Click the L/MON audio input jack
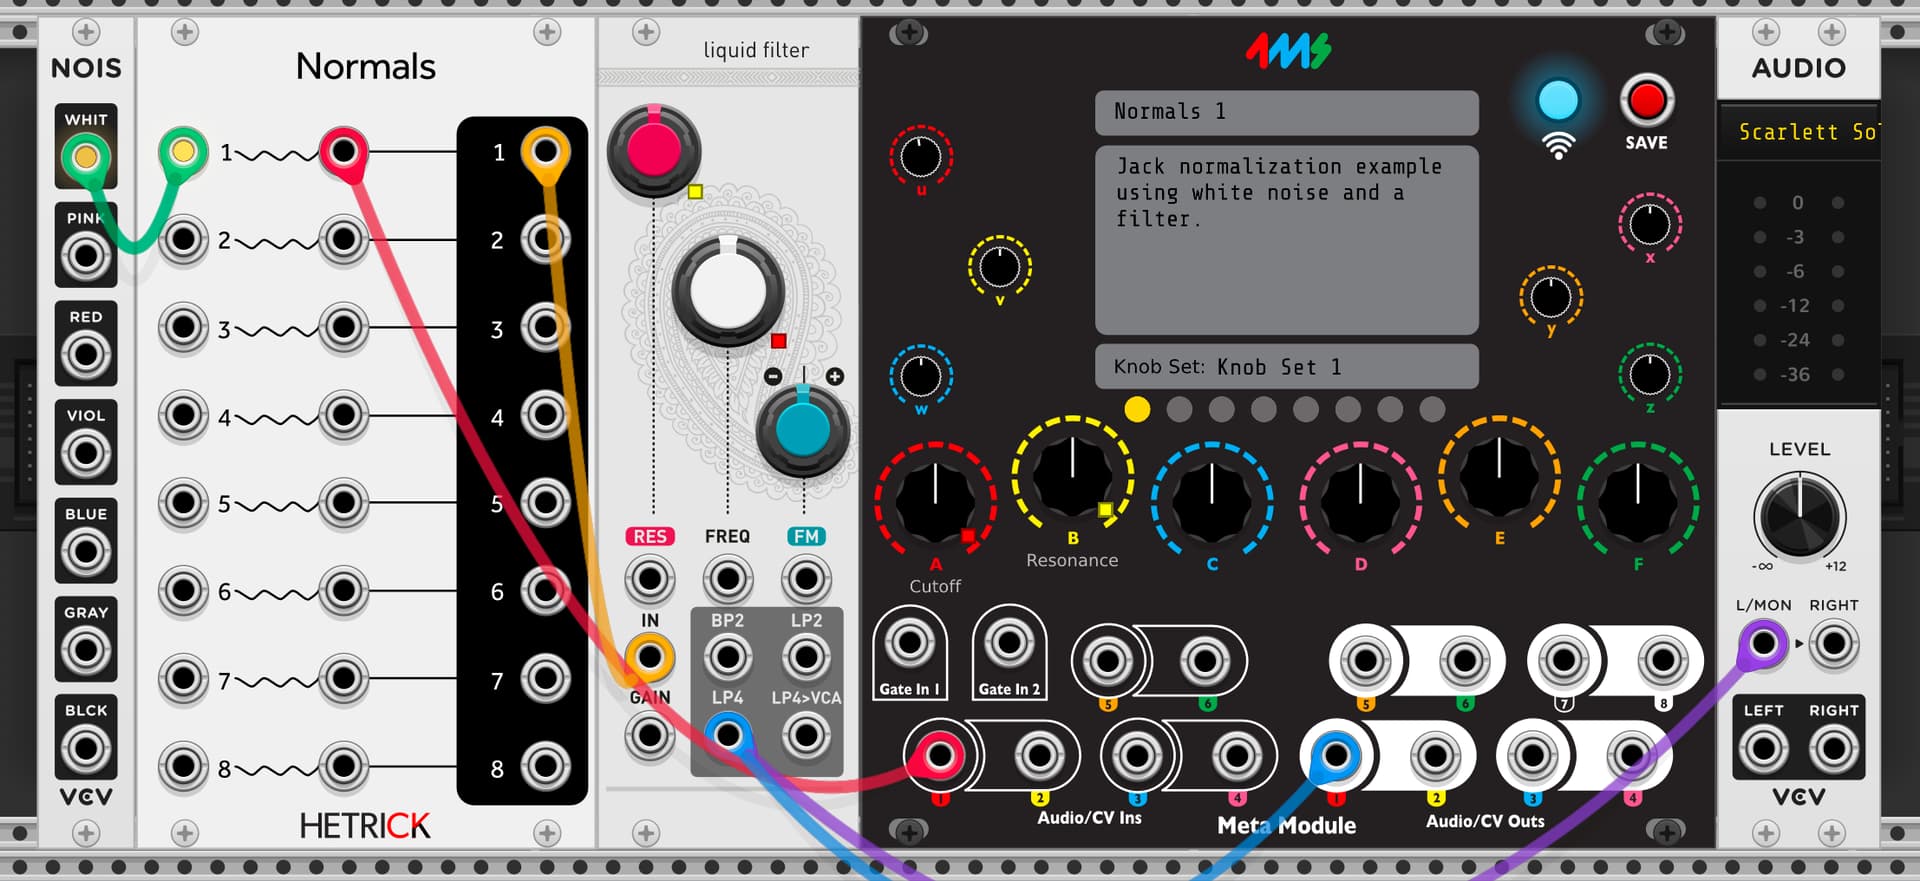1920x881 pixels. click(x=1762, y=644)
